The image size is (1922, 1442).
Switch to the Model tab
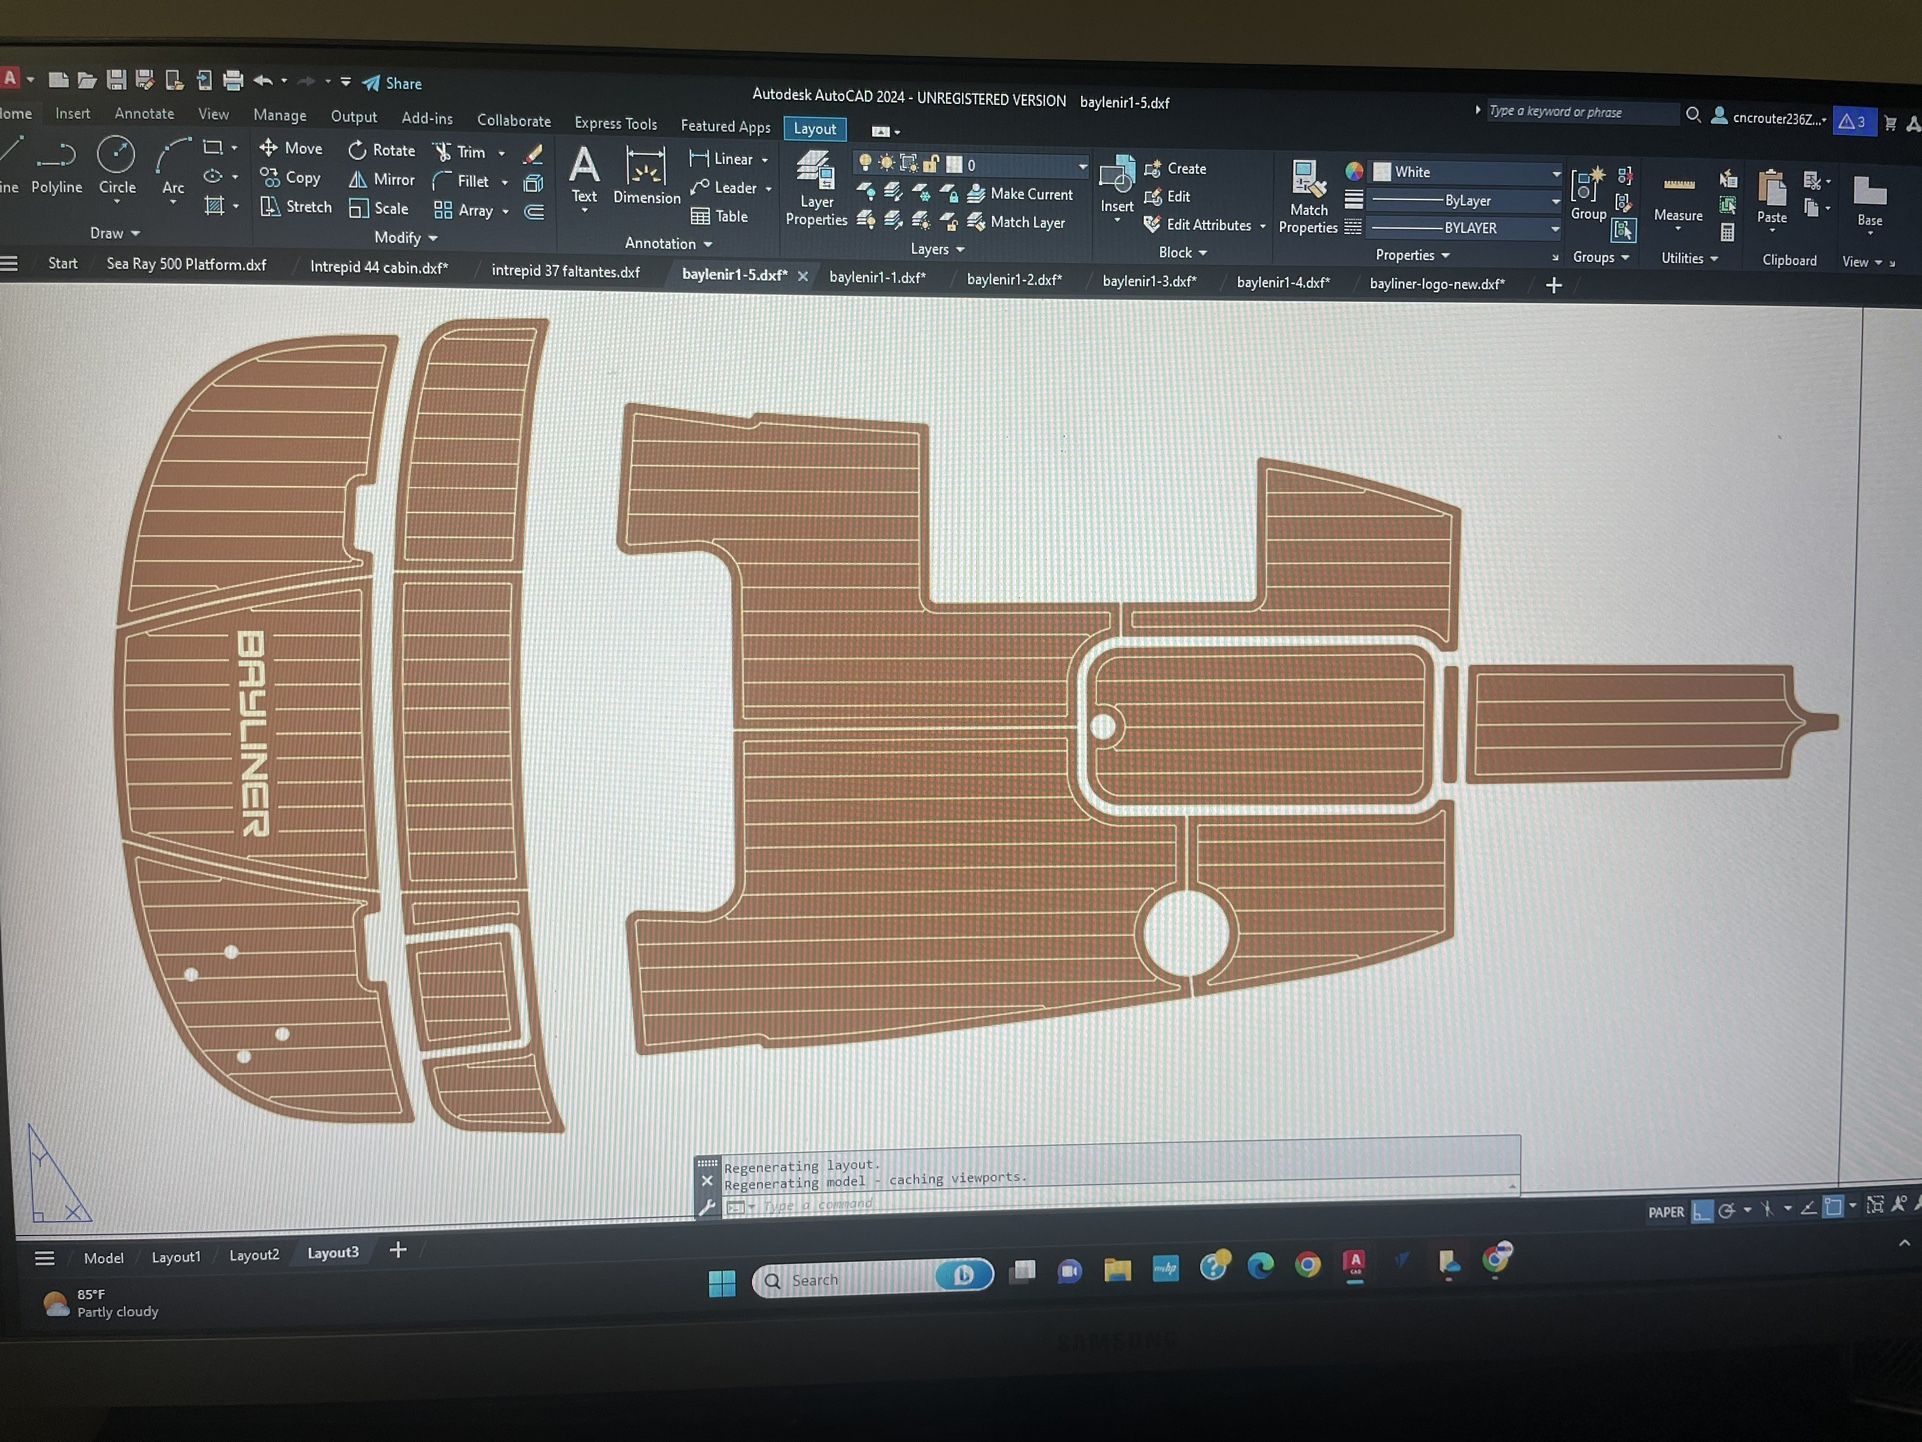[x=103, y=1257]
